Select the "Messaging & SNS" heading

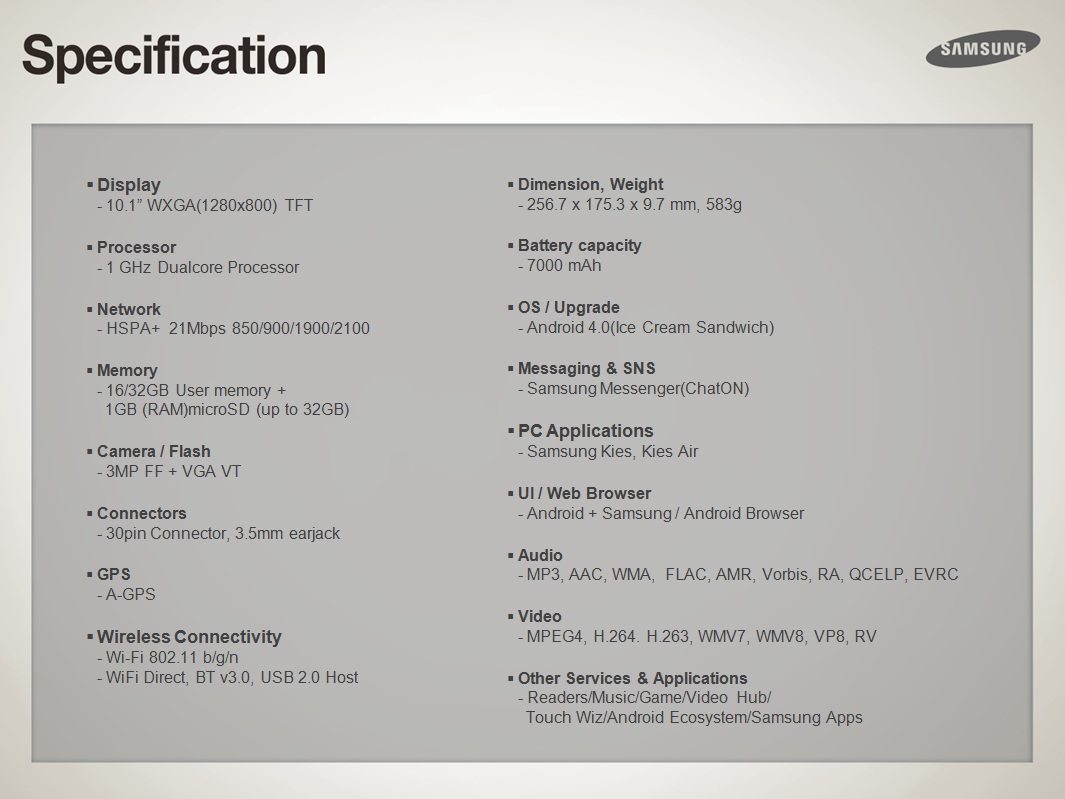pyautogui.click(x=587, y=369)
